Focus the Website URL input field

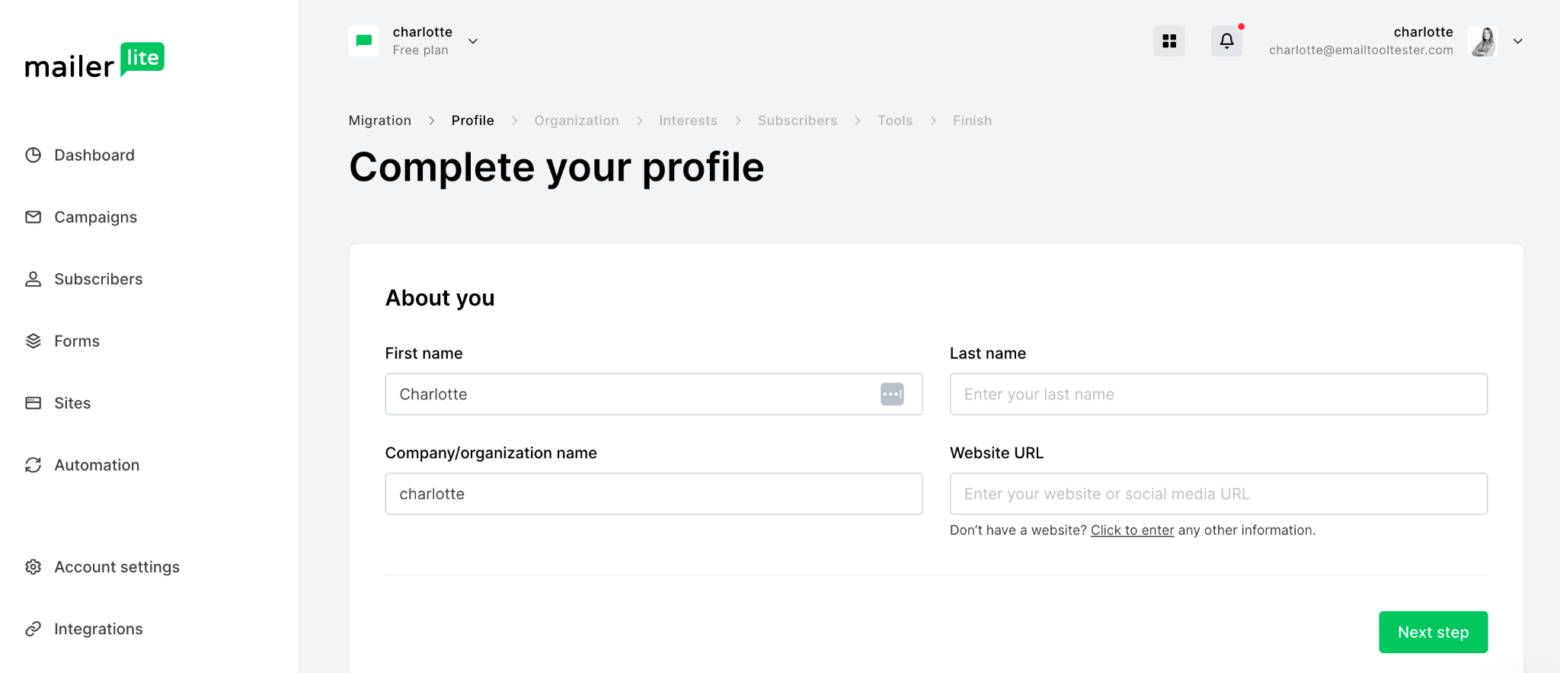tap(1218, 493)
